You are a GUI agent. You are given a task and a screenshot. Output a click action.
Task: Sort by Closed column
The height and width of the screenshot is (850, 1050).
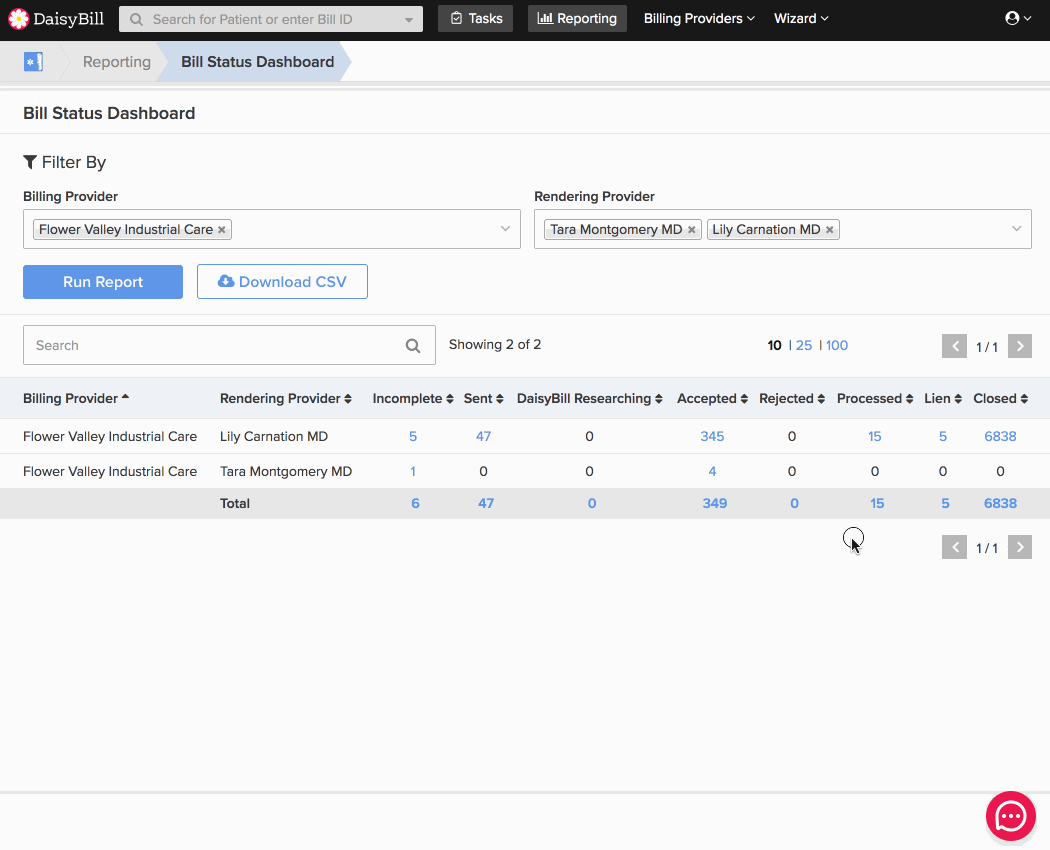pyautogui.click(x=1000, y=399)
